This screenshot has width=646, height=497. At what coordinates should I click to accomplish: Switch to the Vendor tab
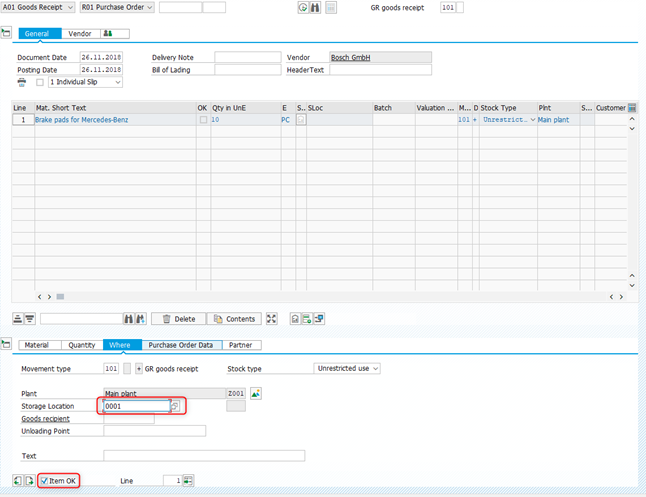(x=80, y=33)
